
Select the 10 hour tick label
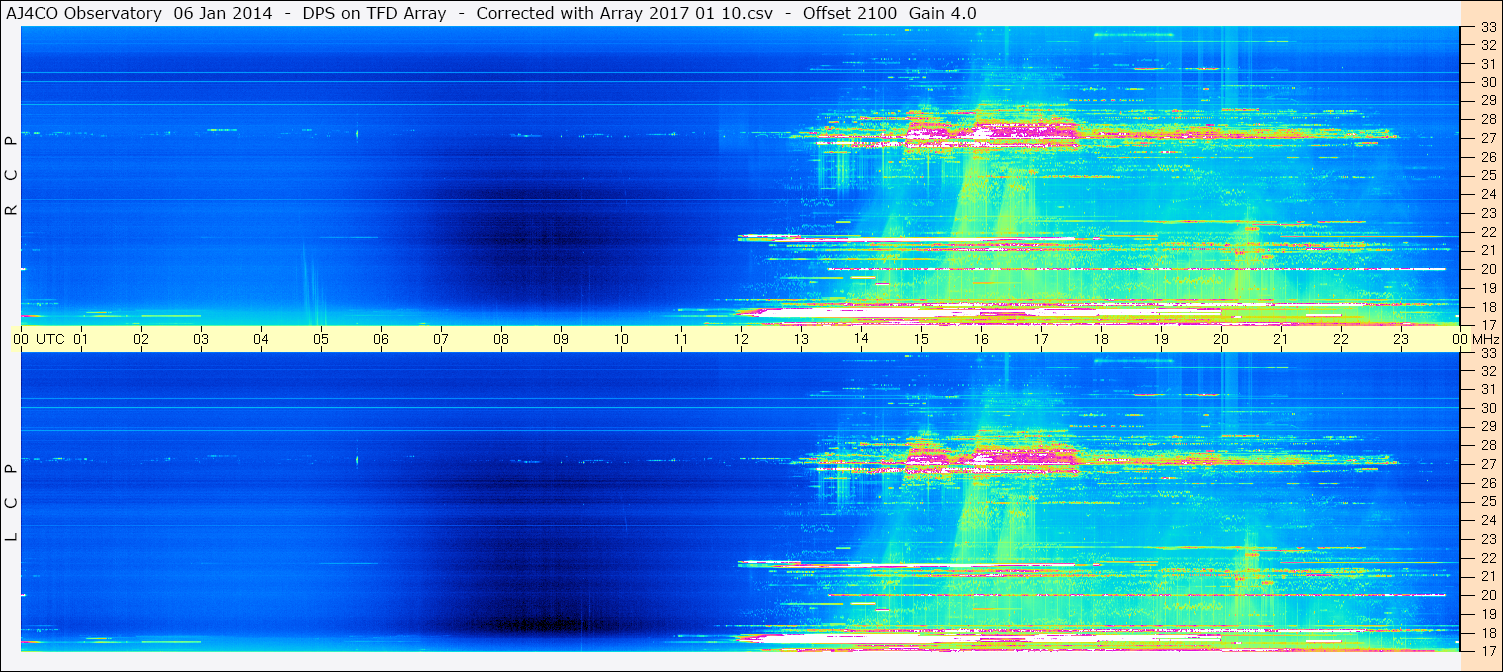pos(621,339)
